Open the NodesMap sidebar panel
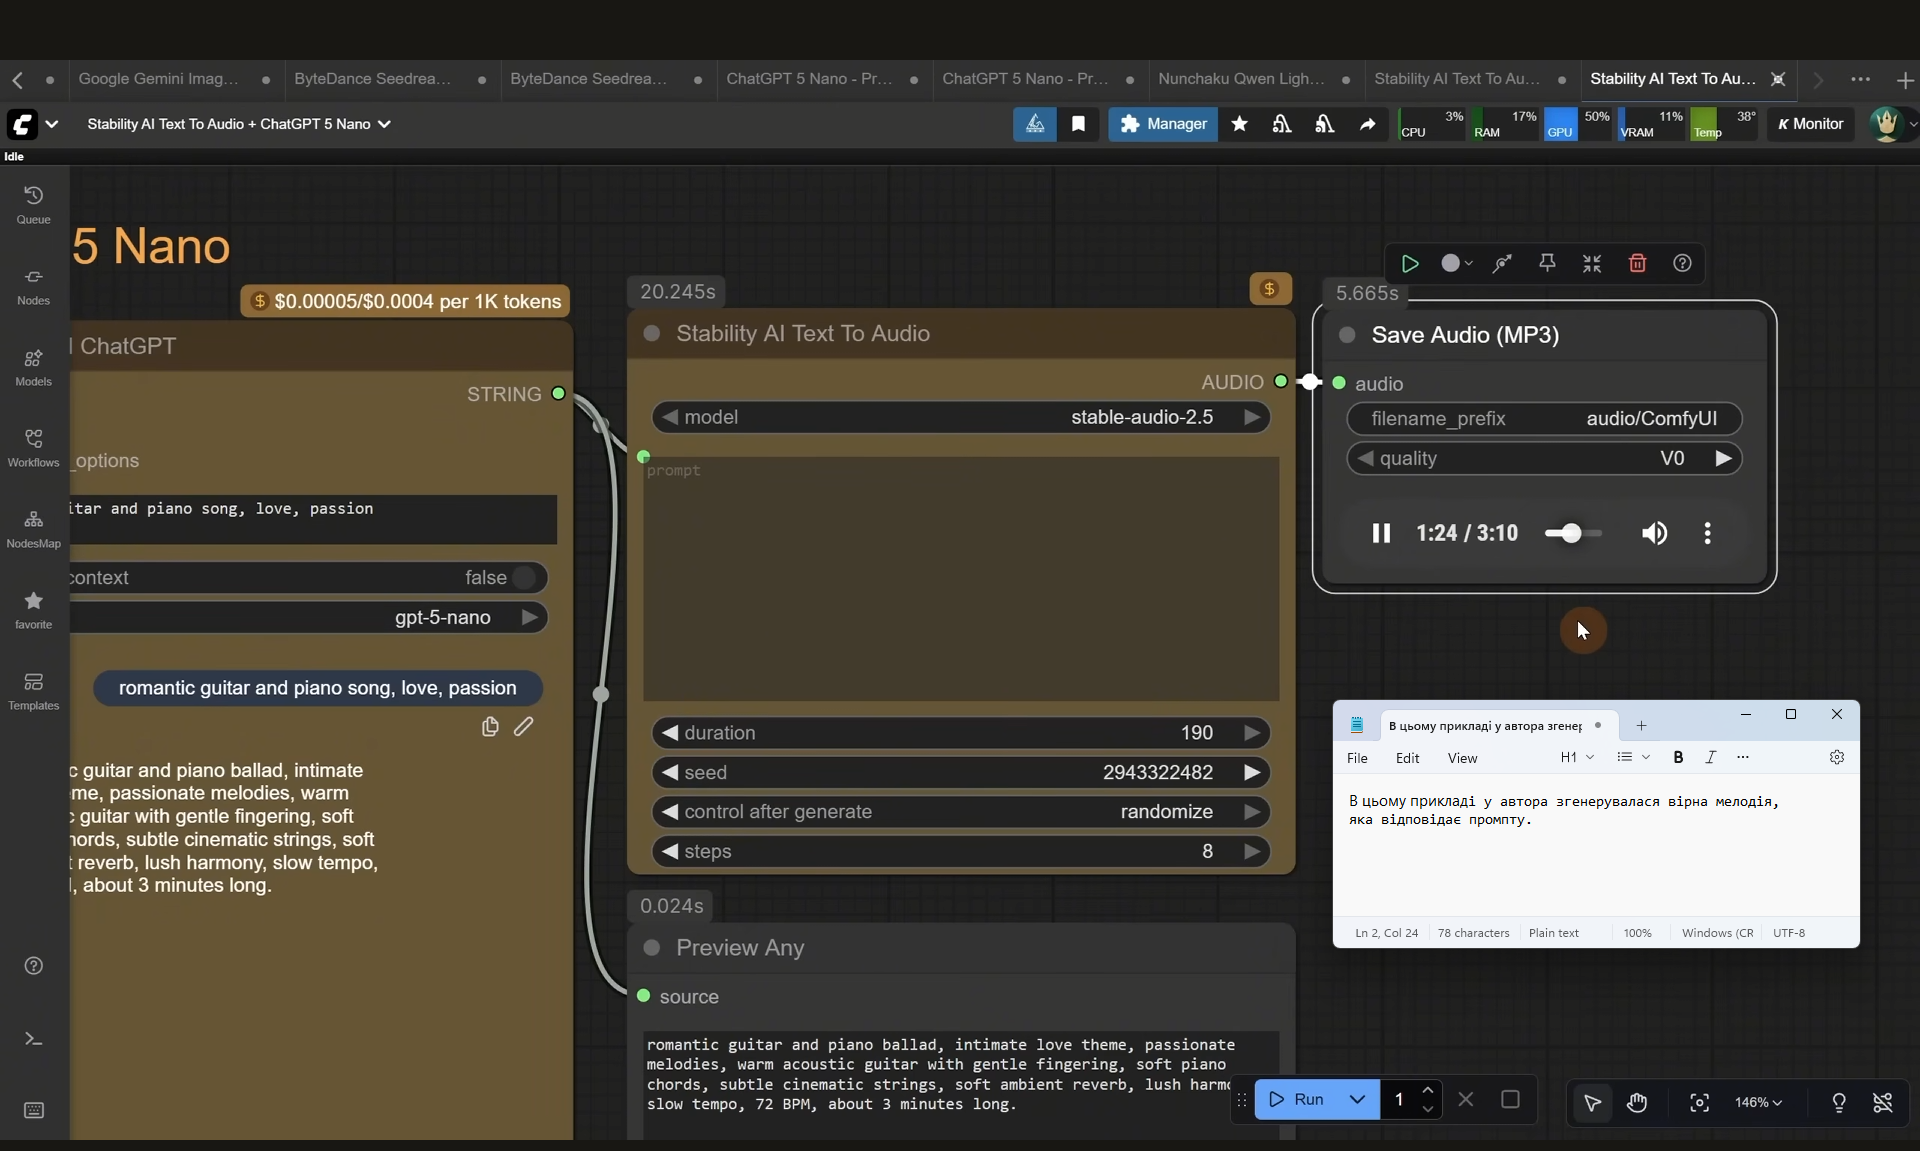The image size is (1920, 1151). click(x=33, y=528)
